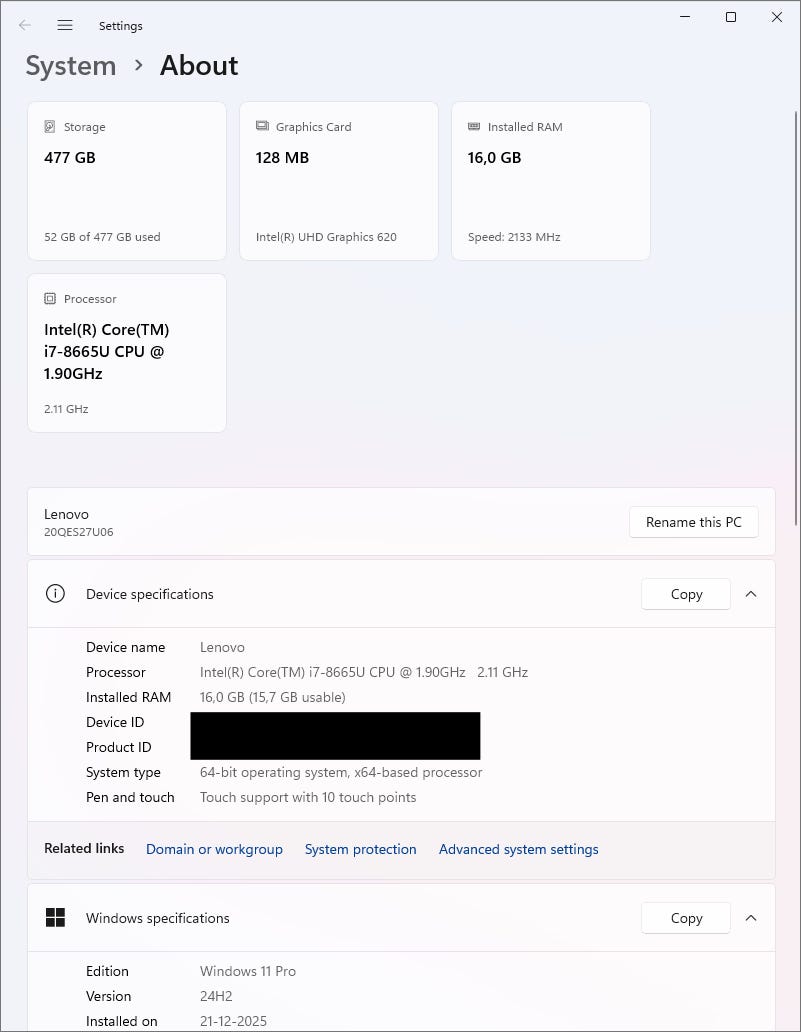Click the Processor chip icon
801x1032 pixels.
[x=50, y=299]
